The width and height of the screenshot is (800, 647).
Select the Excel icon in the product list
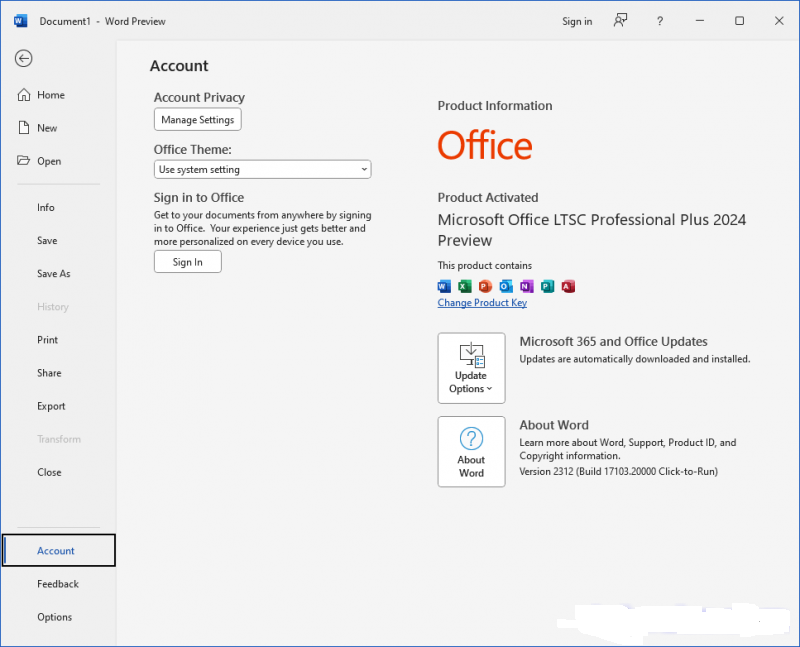pyautogui.click(x=464, y=286)
